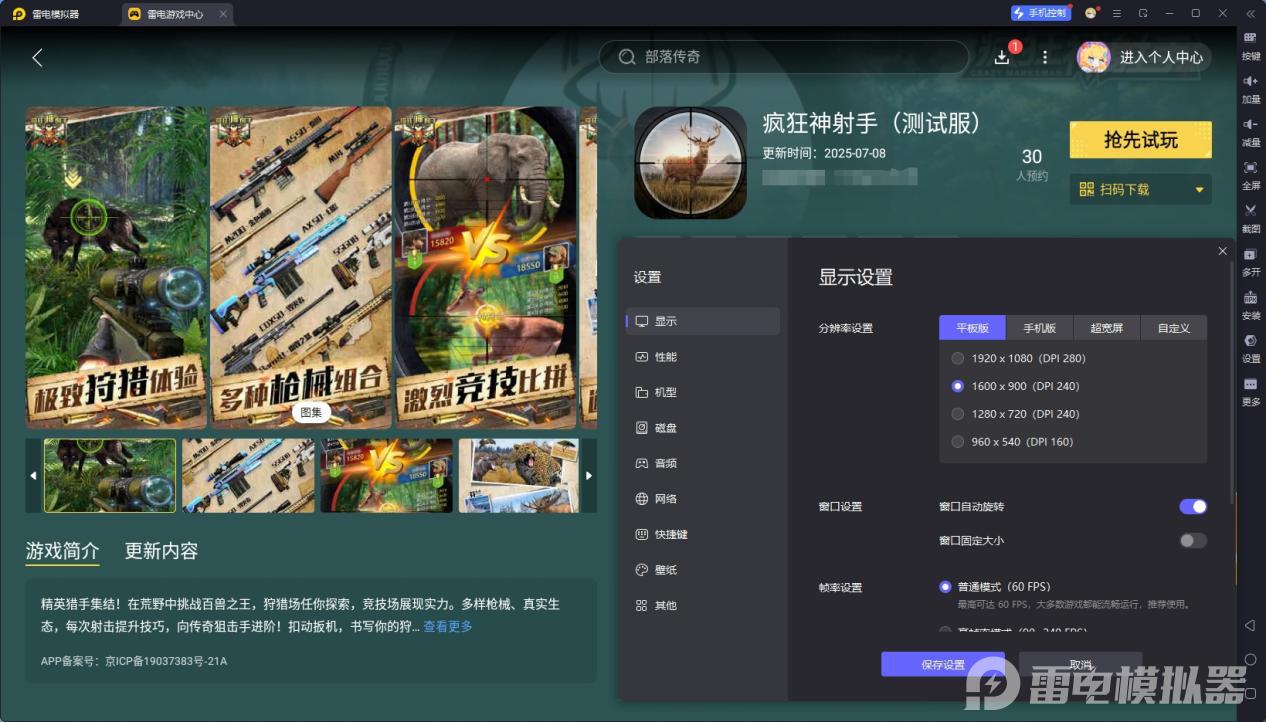Select the VS arena thumbnail
The image size is (1266, 722).
(386, 476)
